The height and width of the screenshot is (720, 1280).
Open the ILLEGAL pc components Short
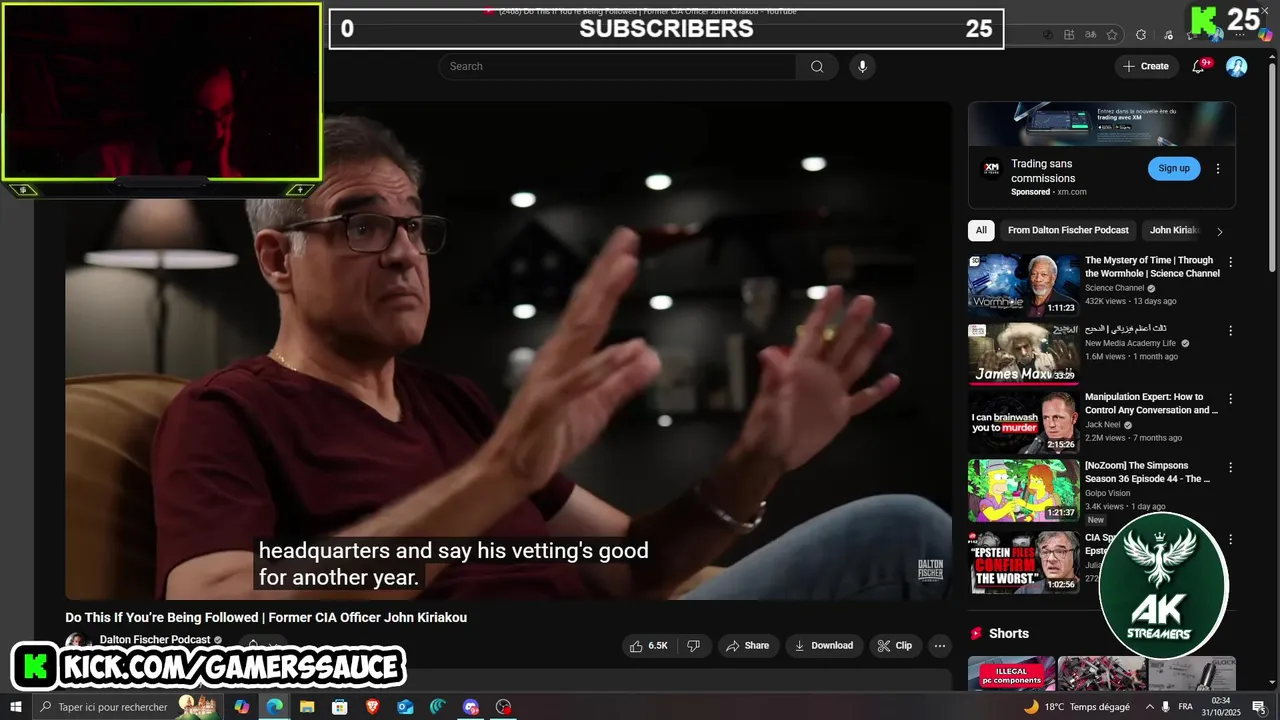point(1011,673)
